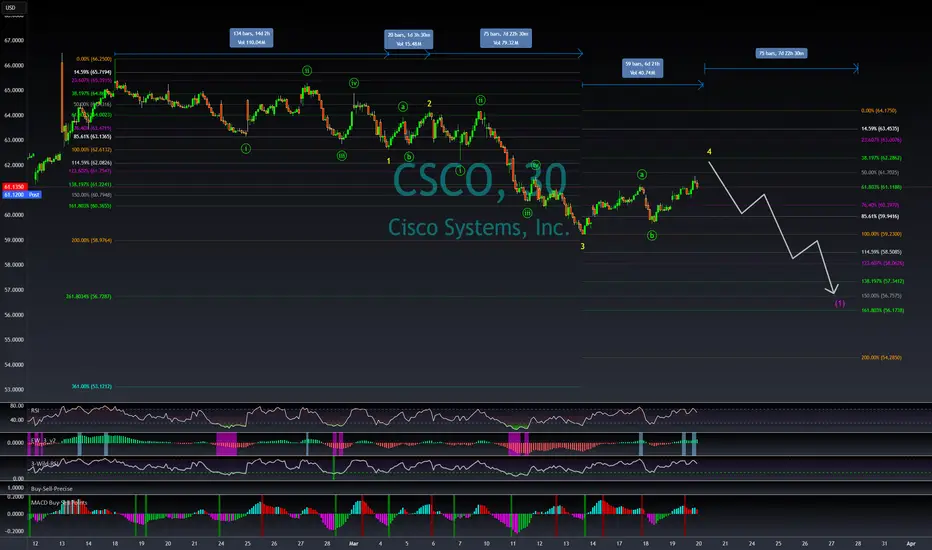Select Fibonacci level 200.00% (54.2850)
The width and height of the screenshot is (932, 550).
[x=881, y=358]
